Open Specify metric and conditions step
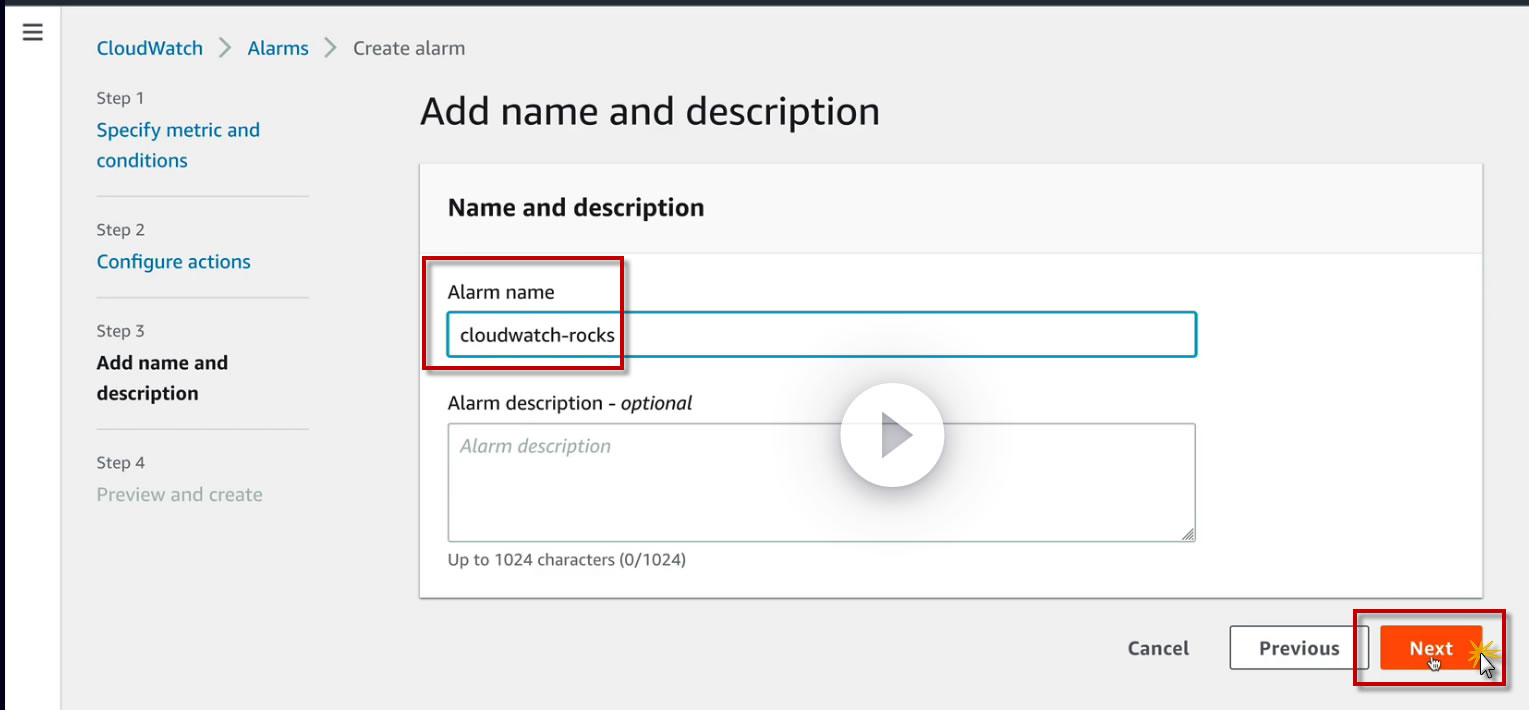The width and height of the screenshot is (1529, 710). click(178, 145)
